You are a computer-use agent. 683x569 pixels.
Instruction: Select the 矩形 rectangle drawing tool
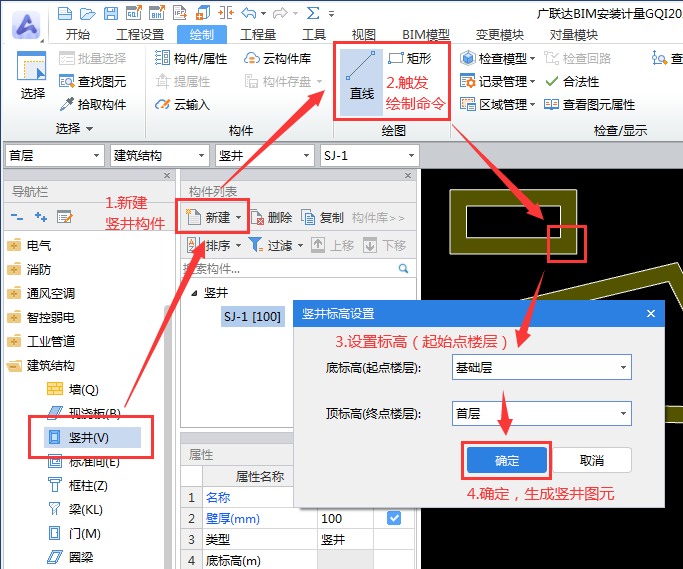(x=410, y=58)
